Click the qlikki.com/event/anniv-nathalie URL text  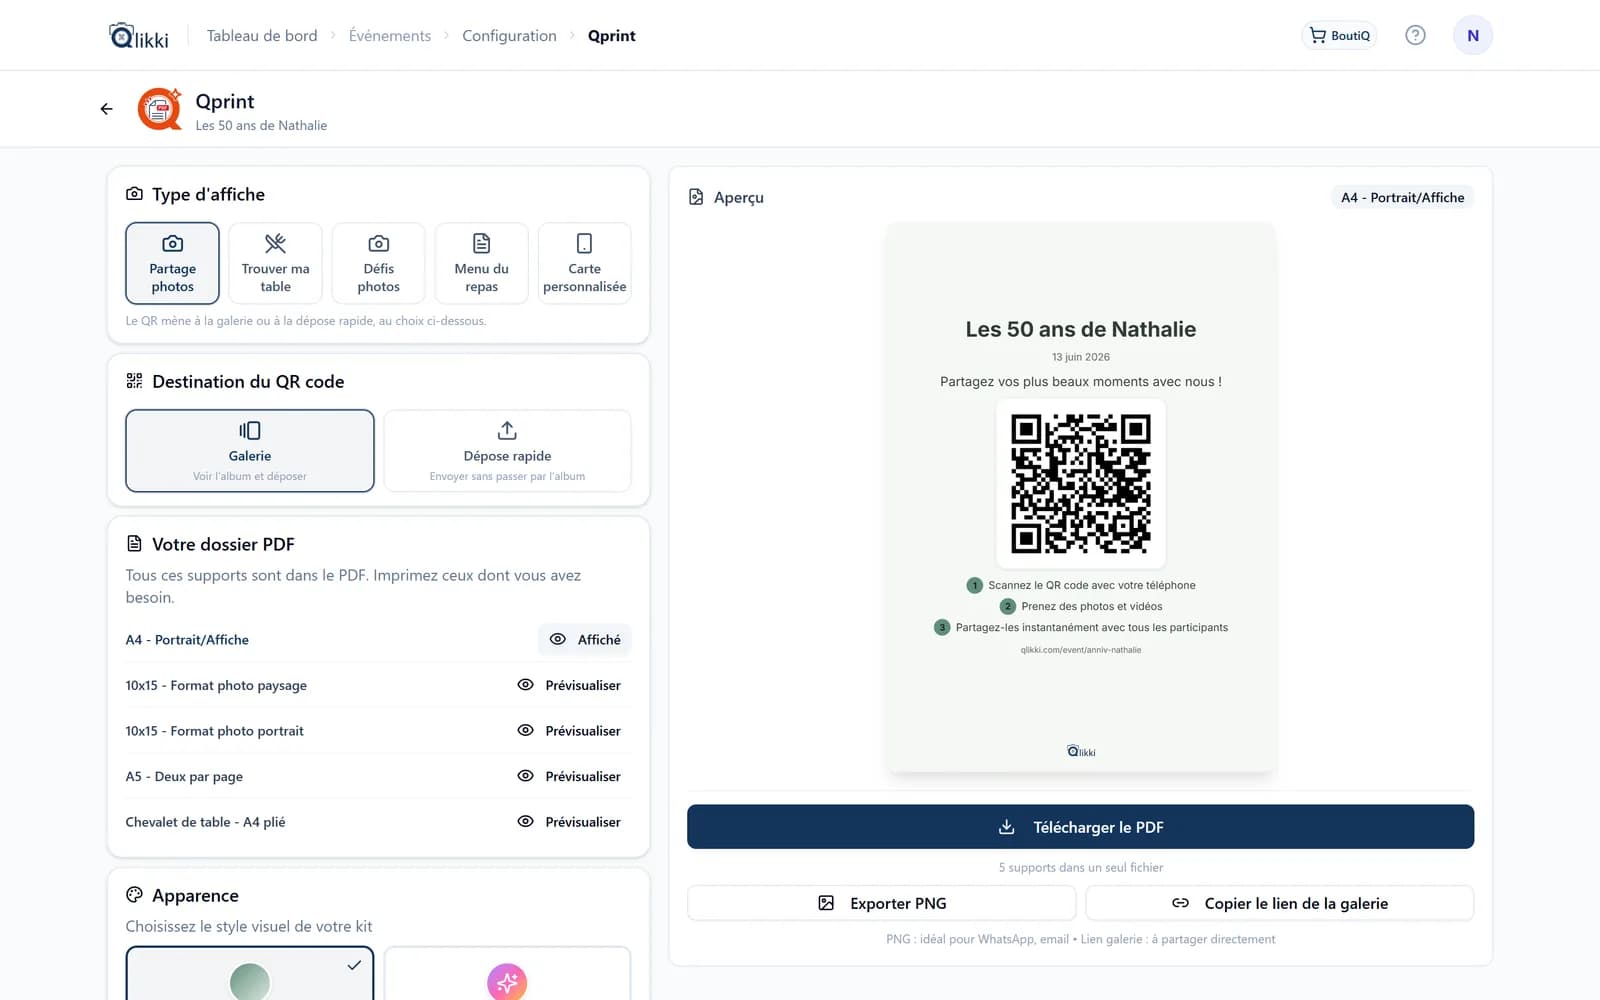[x=1081, y=650]
